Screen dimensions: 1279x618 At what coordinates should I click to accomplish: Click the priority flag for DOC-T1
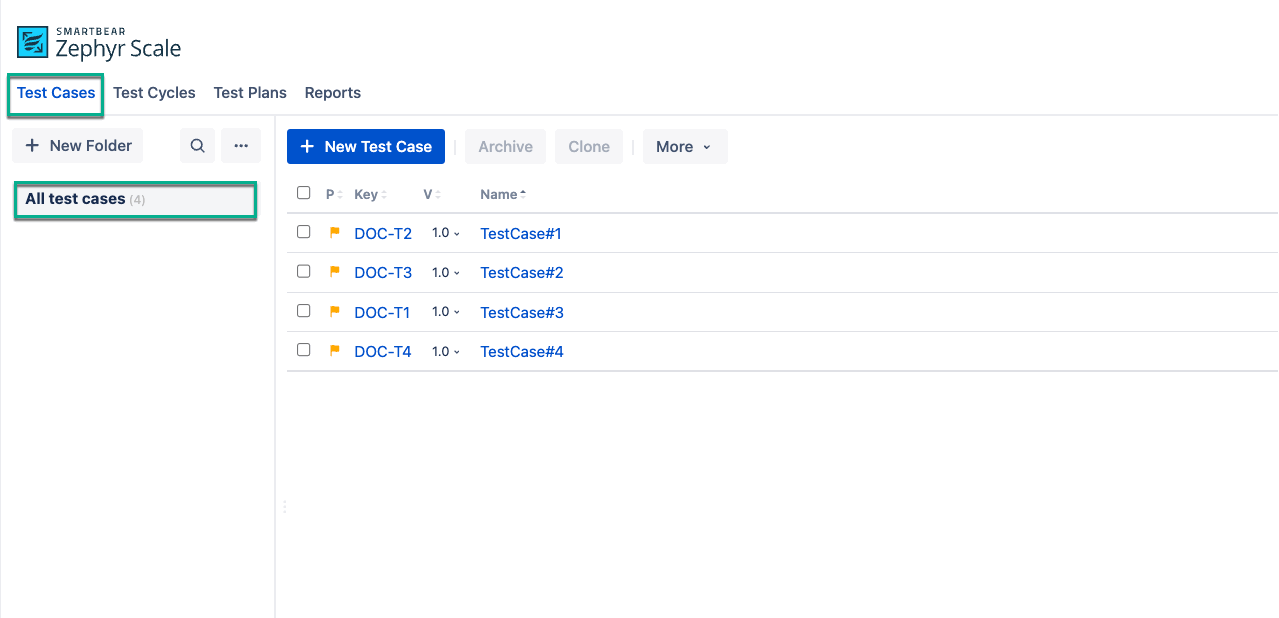point(334,311)
